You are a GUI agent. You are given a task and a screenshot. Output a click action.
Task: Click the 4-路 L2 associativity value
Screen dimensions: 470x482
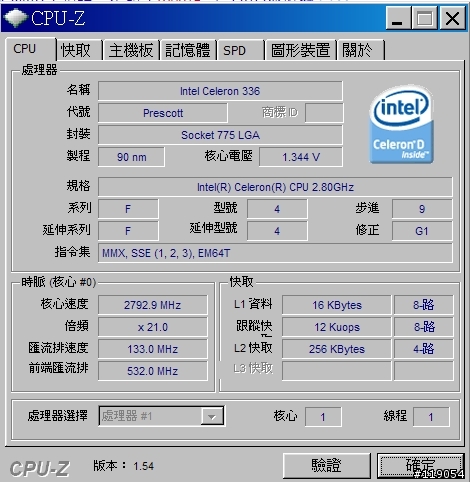423,349
